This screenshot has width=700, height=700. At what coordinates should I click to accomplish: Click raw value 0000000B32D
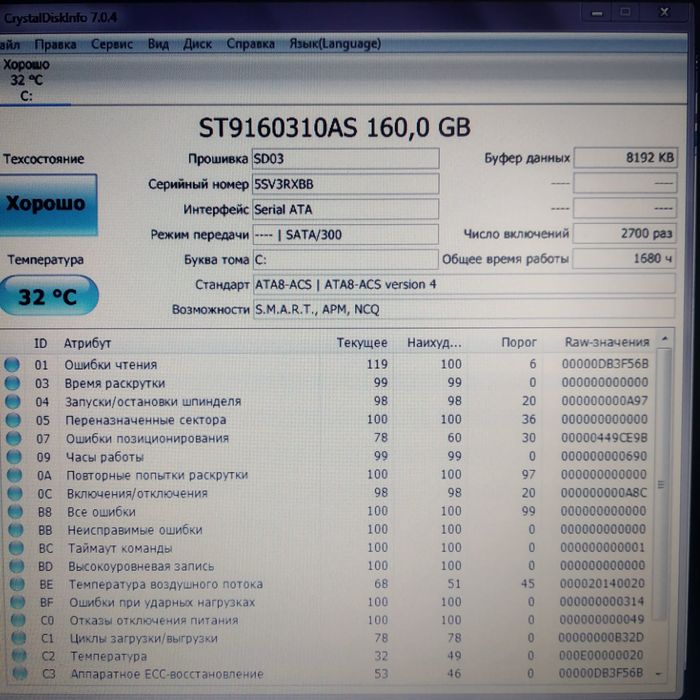(601, 638)
